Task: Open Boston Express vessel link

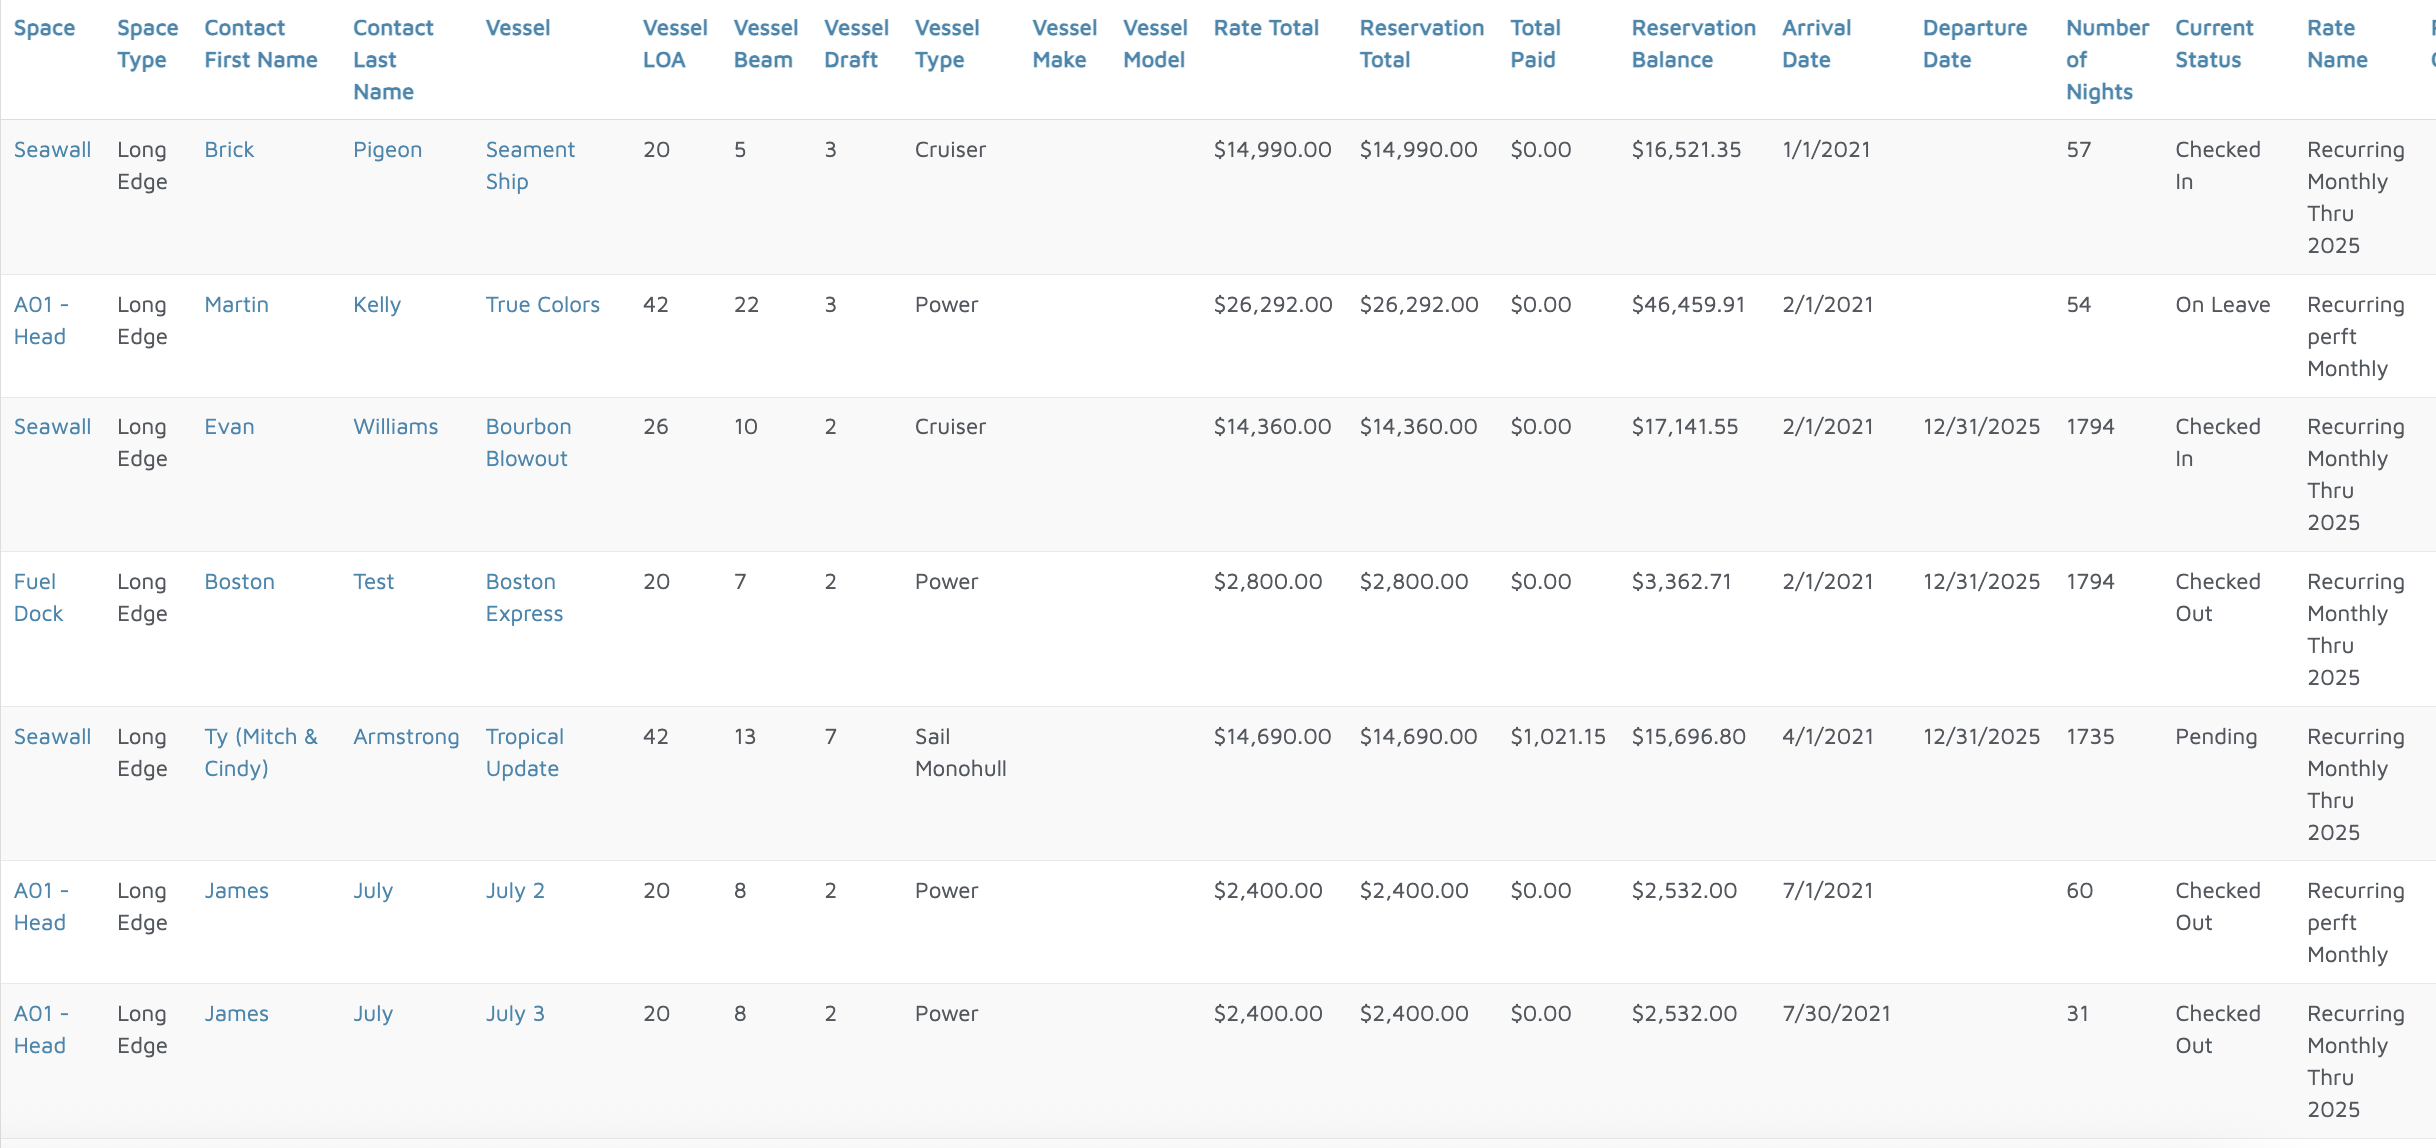Action: 523,598
